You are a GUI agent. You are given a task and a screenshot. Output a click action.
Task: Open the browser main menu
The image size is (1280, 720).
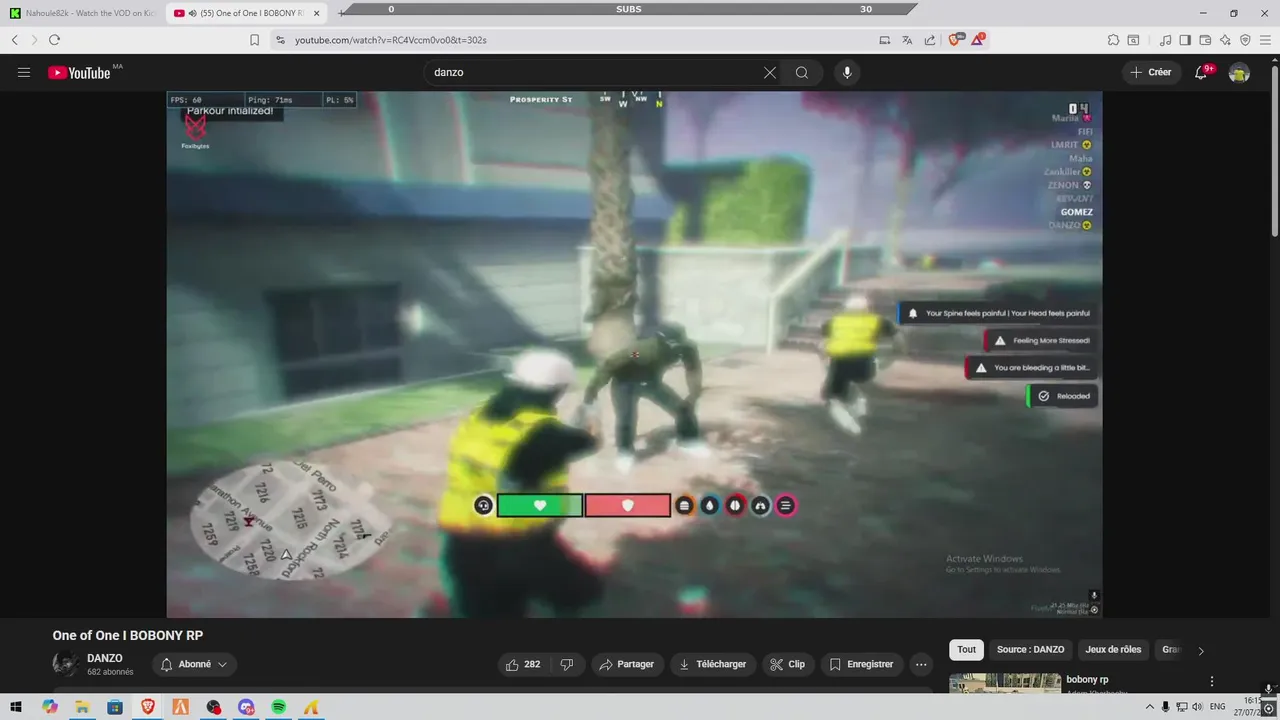click(x=1265, y=40)
